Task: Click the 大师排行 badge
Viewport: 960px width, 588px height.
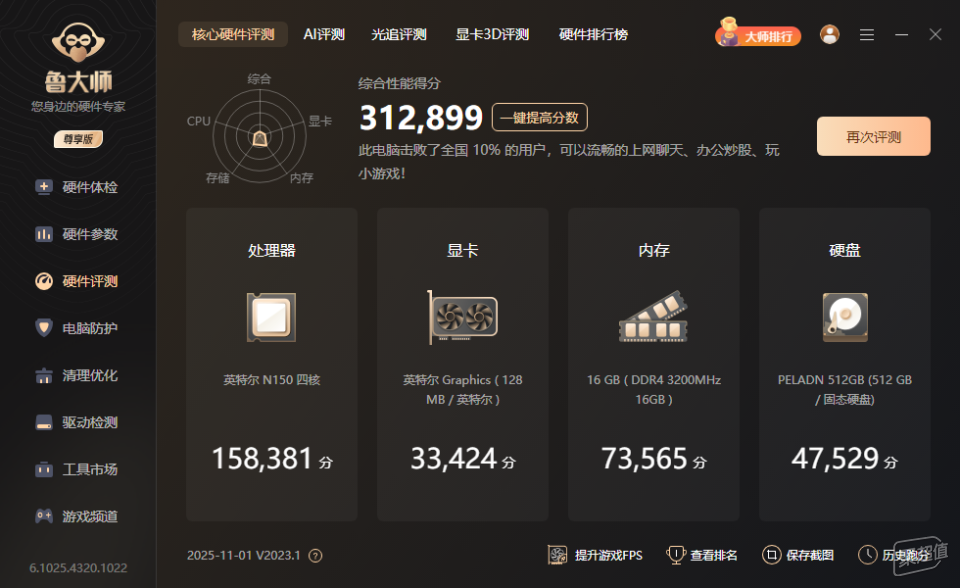Action: coord(758,36)
